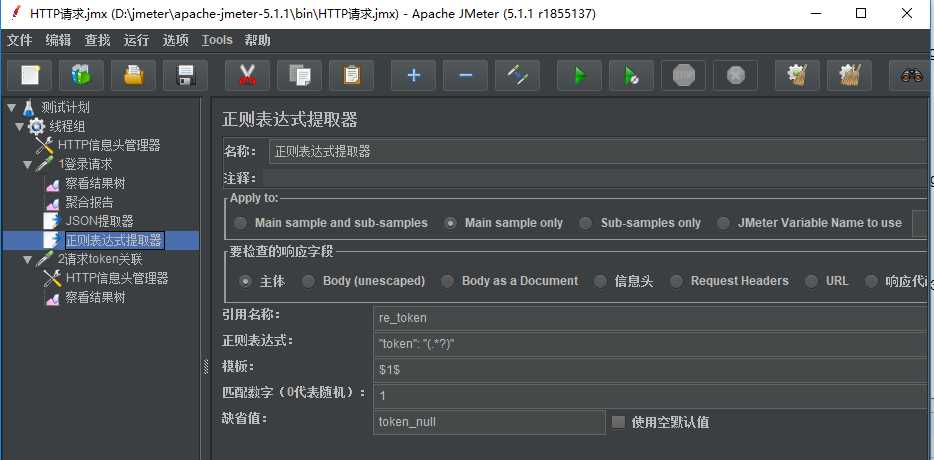Viewport: 934px width, 460px height.
Task: Open the 选项 menu
Action: [176, 41]
